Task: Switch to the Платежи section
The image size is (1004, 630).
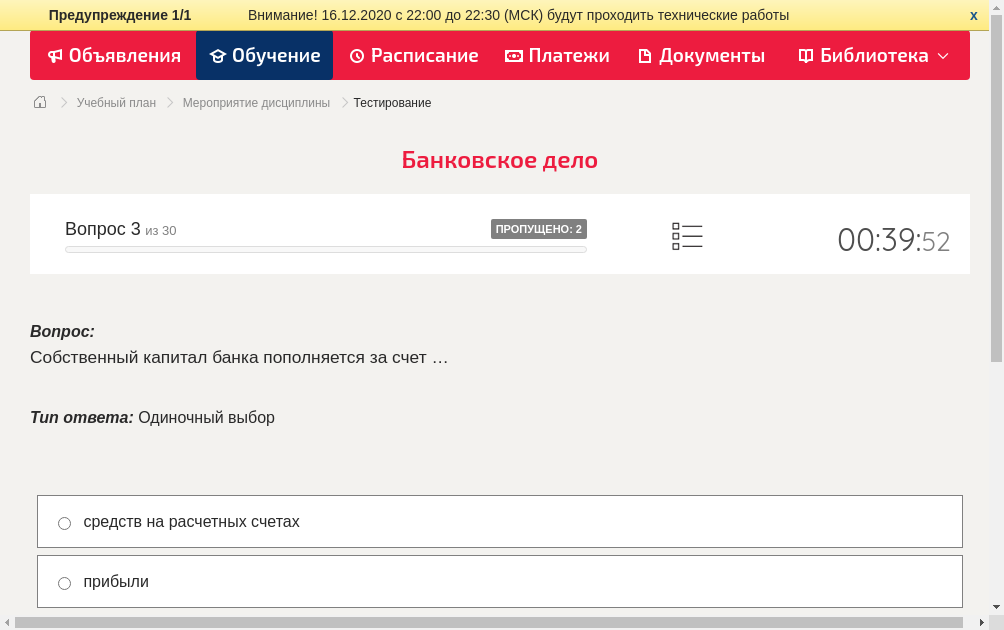Action: pos(557,56)
